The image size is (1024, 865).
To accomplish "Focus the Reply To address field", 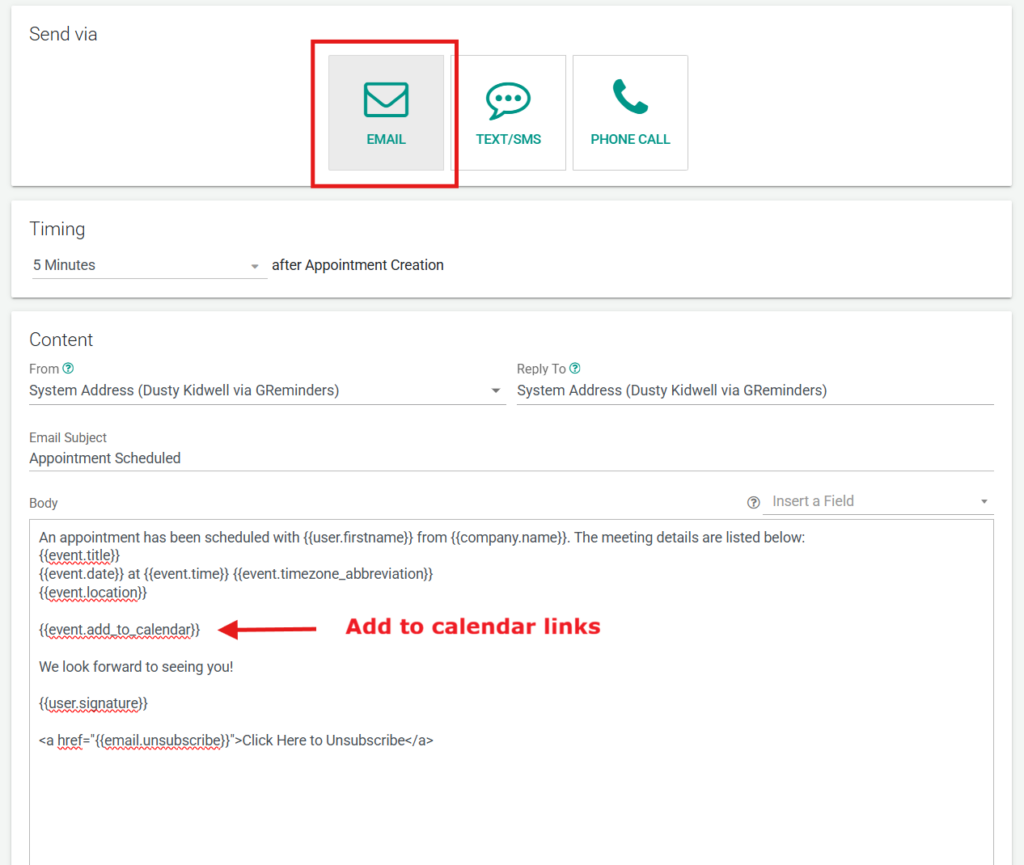I will click(754, 391).
